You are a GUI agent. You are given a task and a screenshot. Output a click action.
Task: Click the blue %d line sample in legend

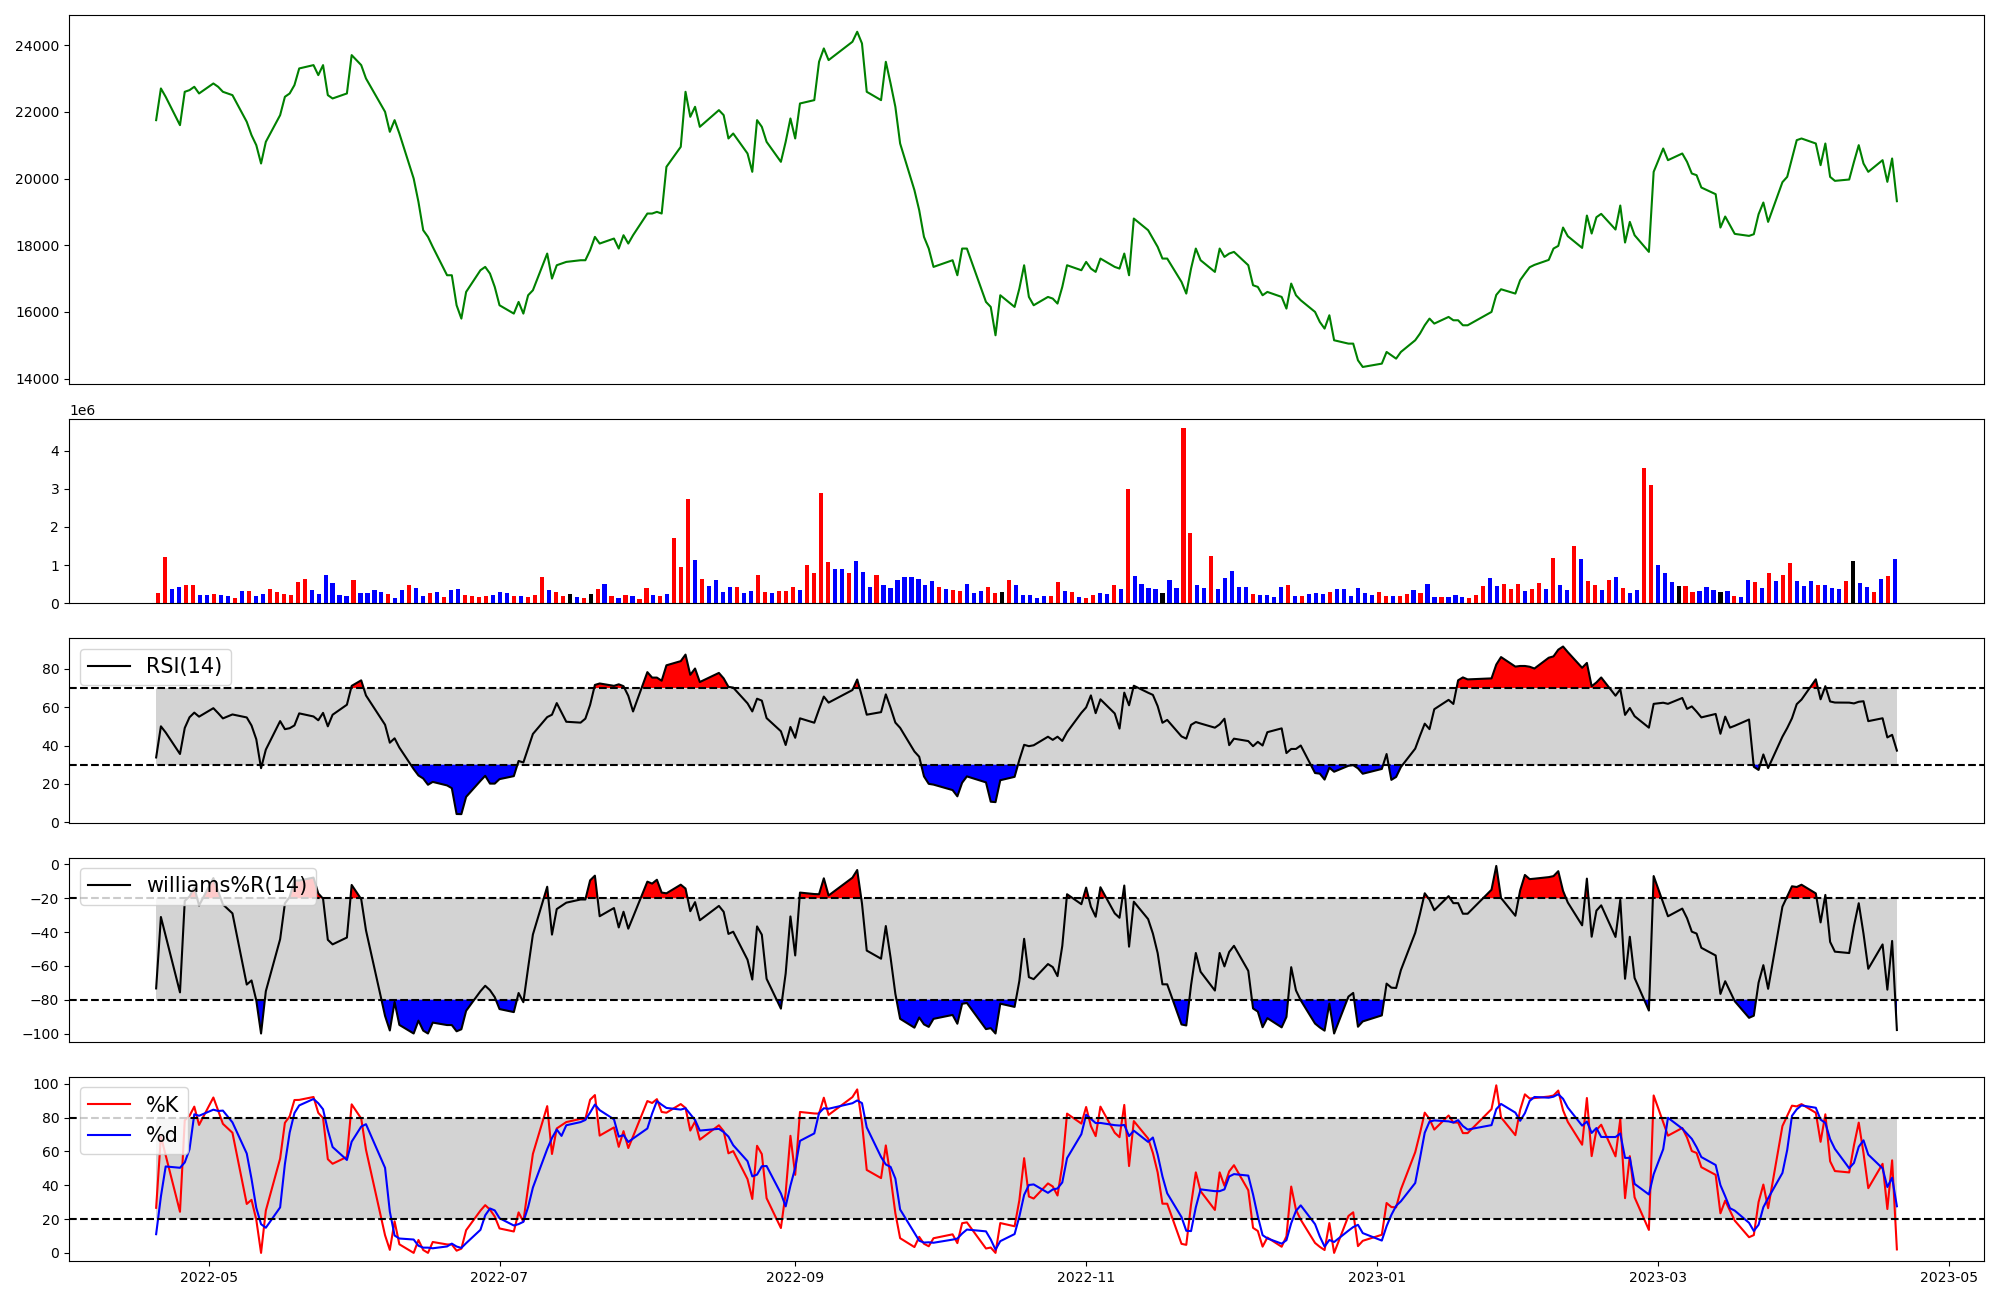click(x=110, y=1134)
